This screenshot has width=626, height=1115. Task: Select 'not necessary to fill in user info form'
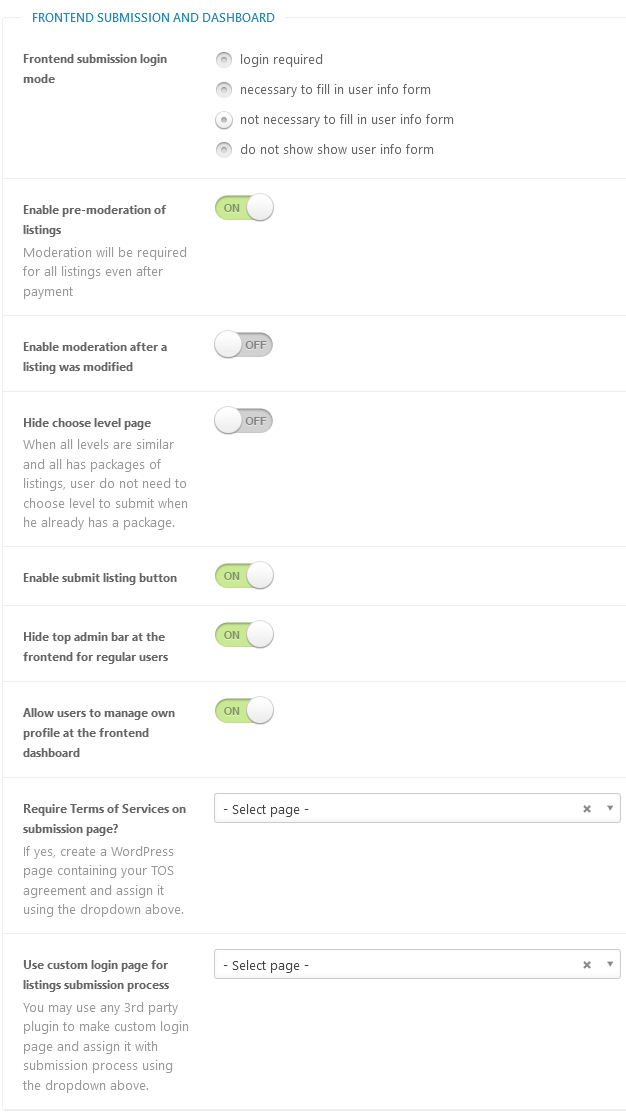point(223,119)
